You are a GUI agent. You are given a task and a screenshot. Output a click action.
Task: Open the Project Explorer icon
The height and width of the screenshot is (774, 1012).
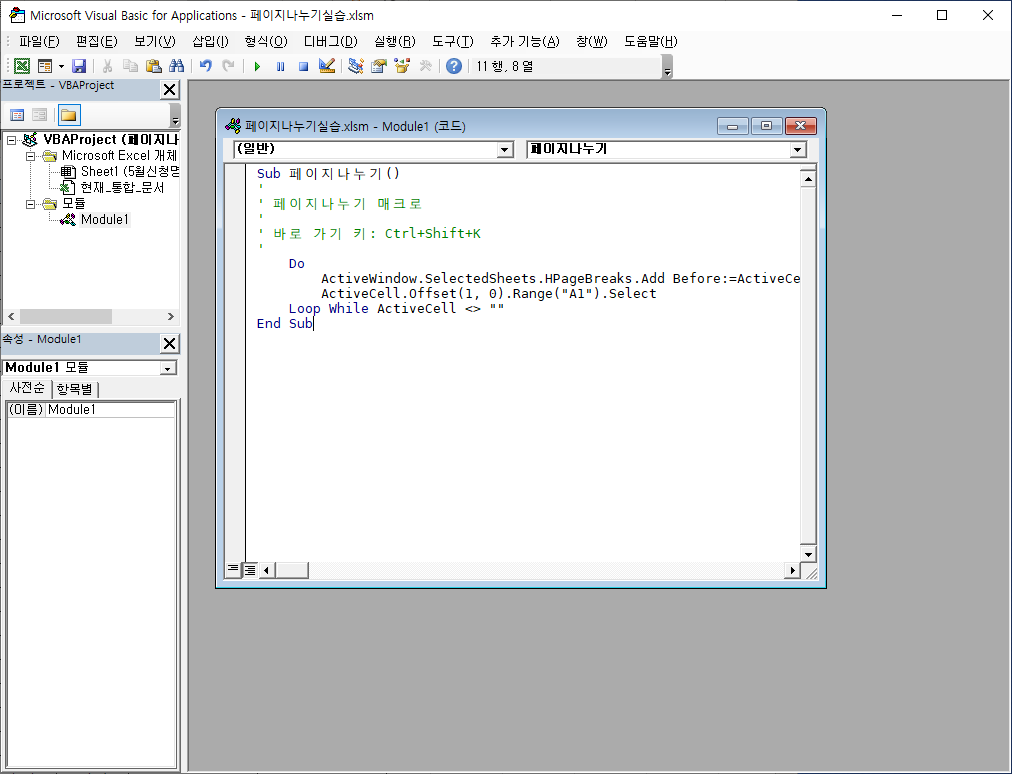pyautogui.click(x=356, y=66)
